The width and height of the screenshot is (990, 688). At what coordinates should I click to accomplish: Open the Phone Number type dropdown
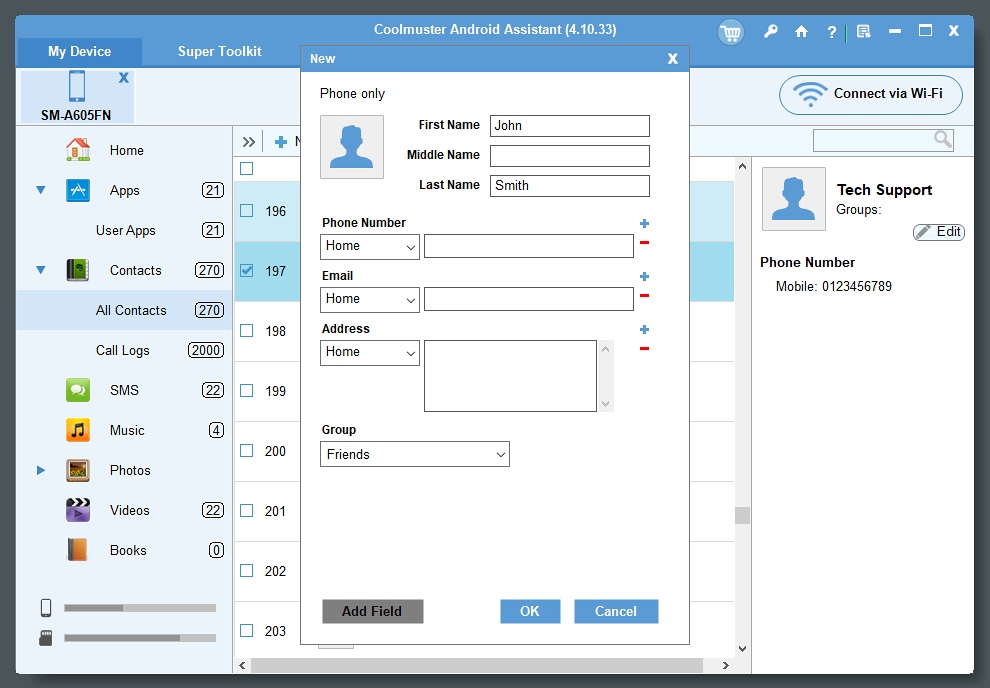369,246
